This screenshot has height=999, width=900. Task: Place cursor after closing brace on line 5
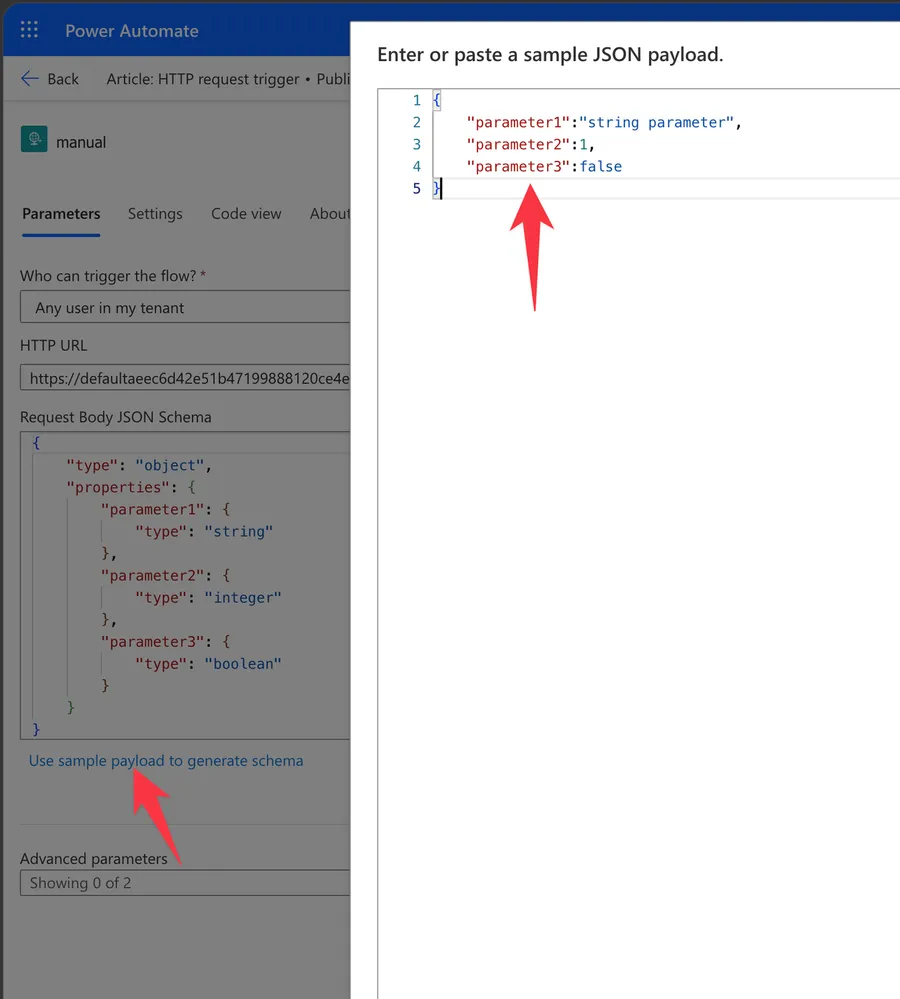click(x=442, y=188)
